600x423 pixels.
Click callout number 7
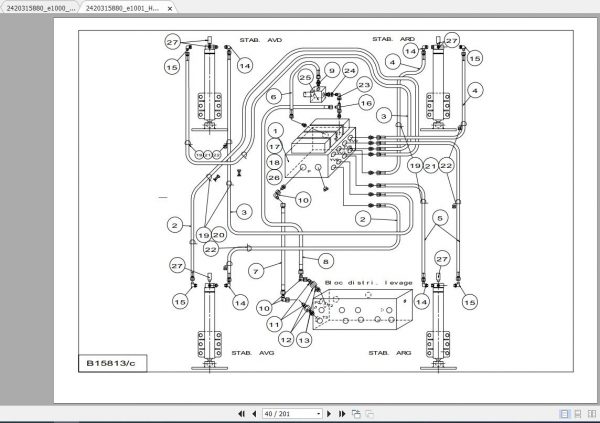click(256, 272)
